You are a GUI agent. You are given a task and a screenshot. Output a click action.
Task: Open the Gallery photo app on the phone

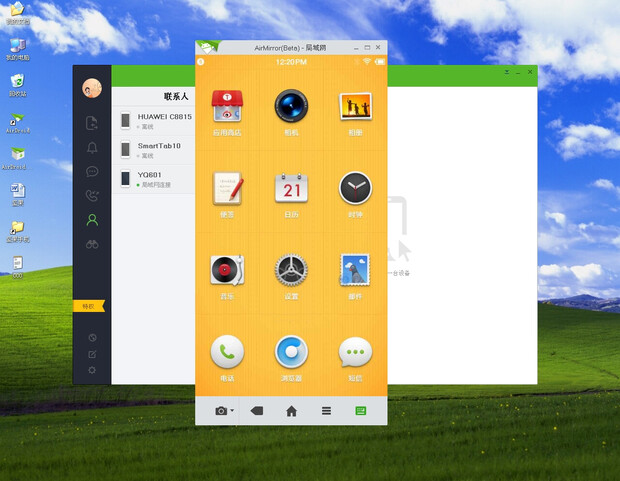click(x=355, y=106)
